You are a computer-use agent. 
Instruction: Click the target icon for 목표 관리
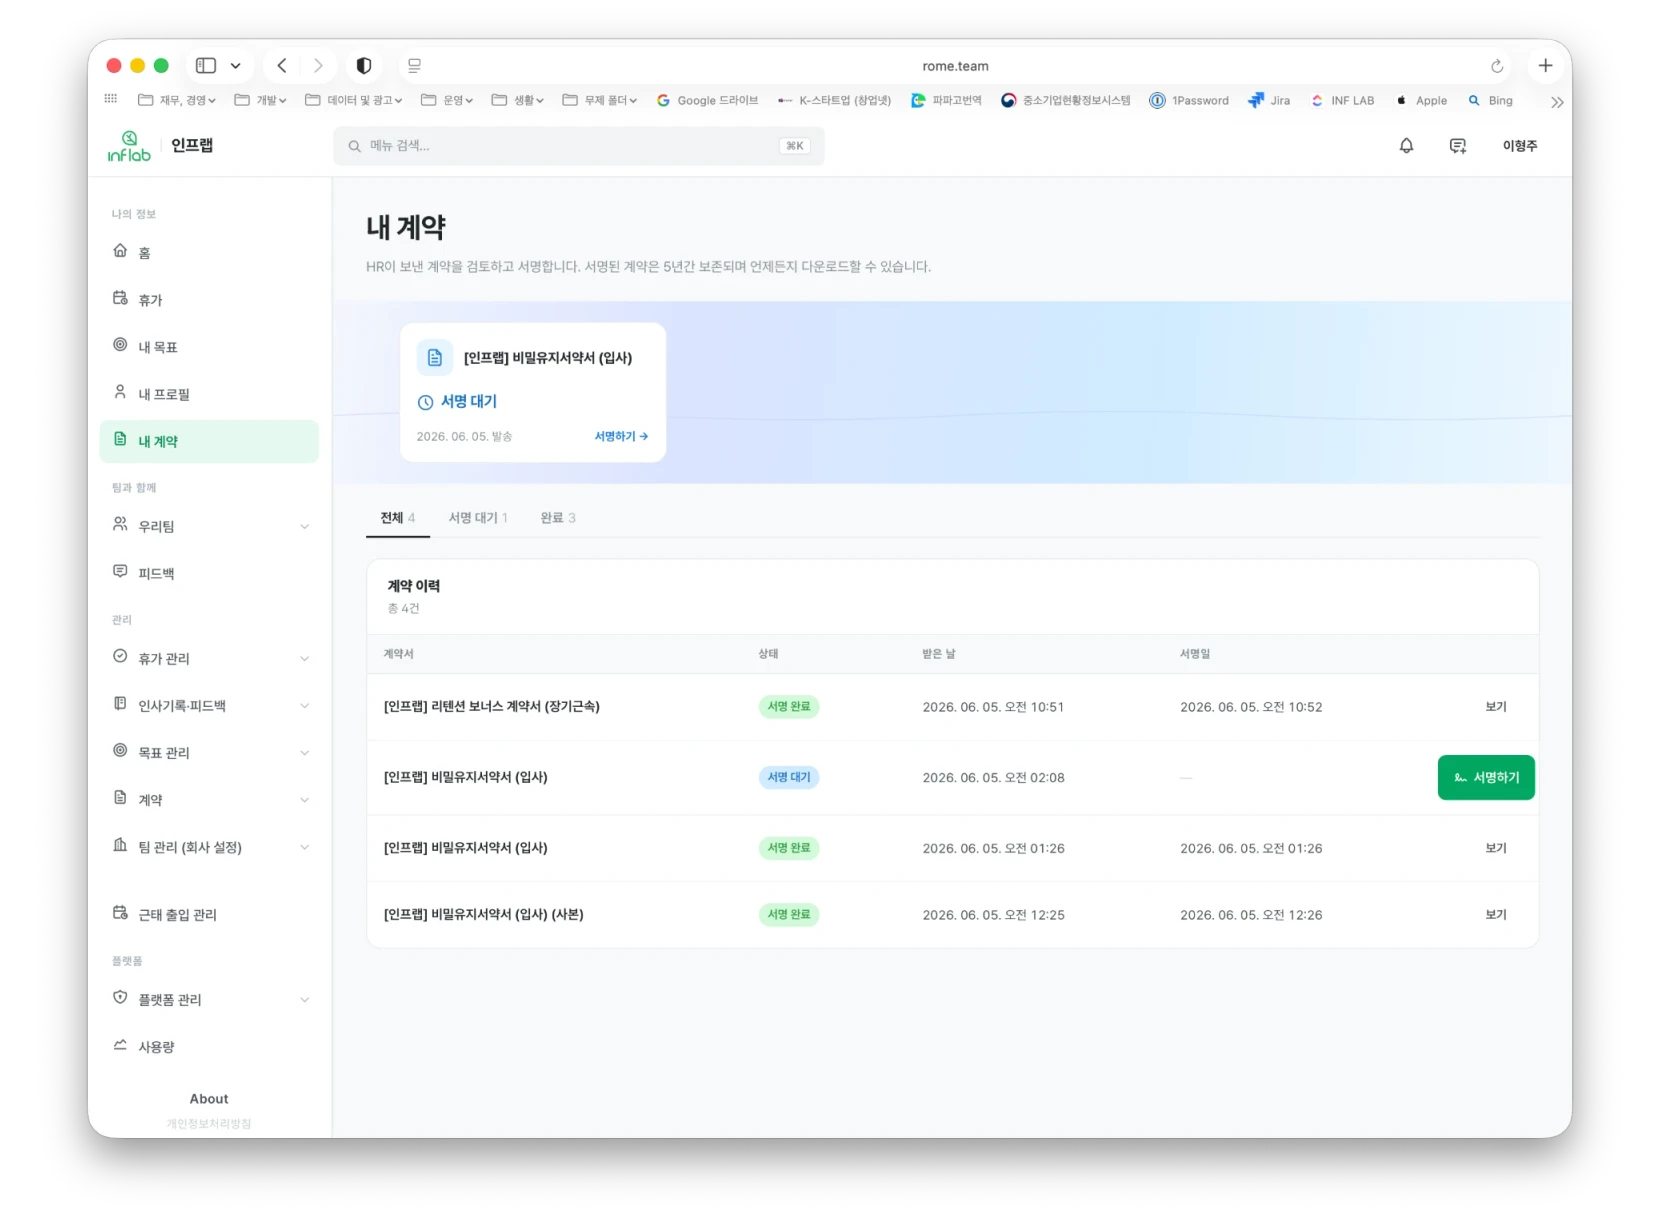tap(120, 750)
